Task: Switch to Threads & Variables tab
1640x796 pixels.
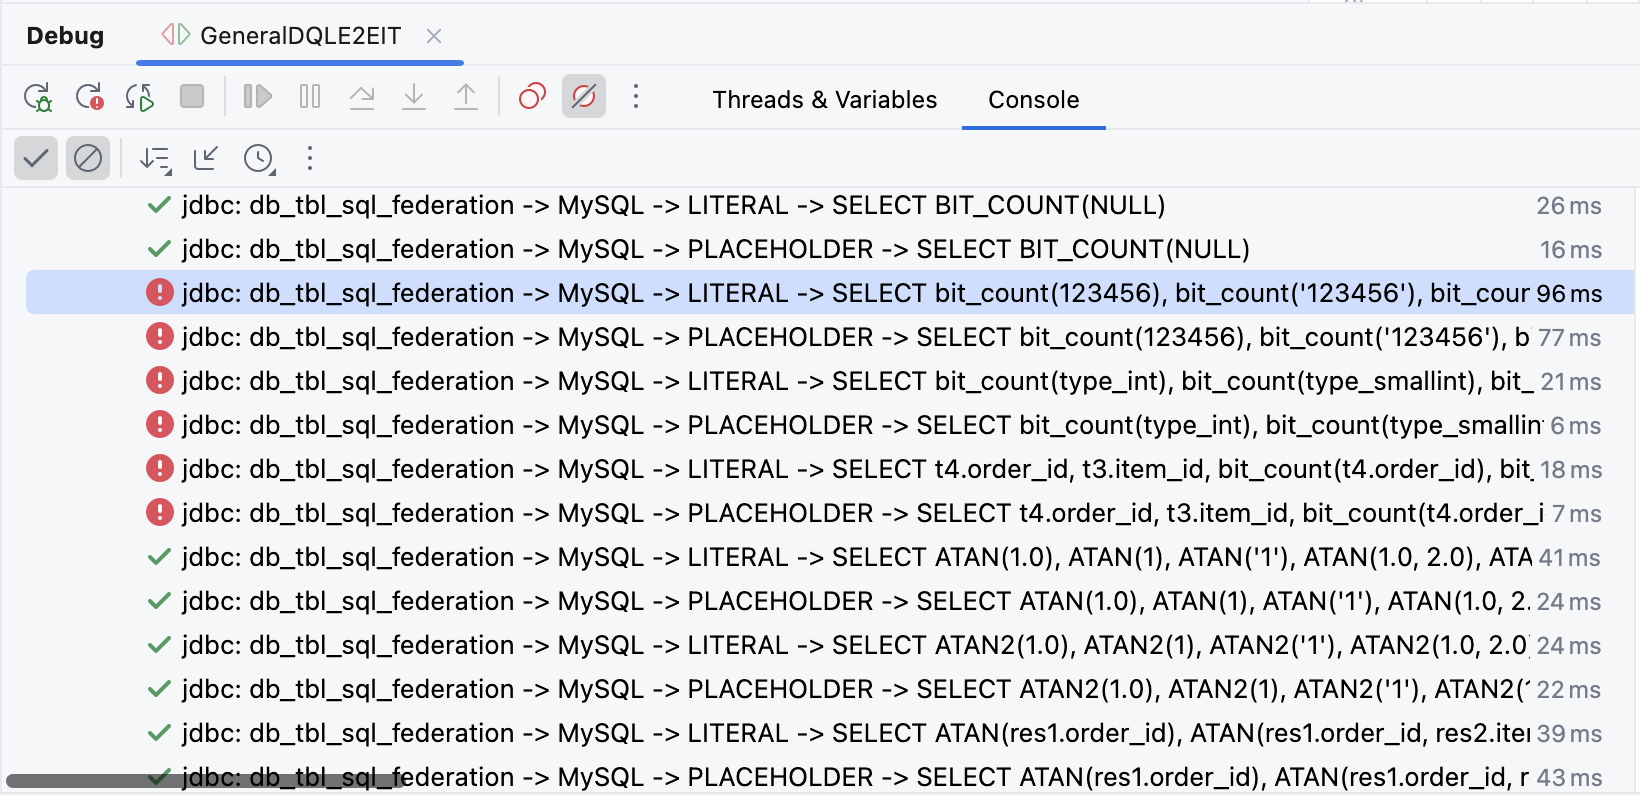Action: pyautogui.click(x=824, y=100)
